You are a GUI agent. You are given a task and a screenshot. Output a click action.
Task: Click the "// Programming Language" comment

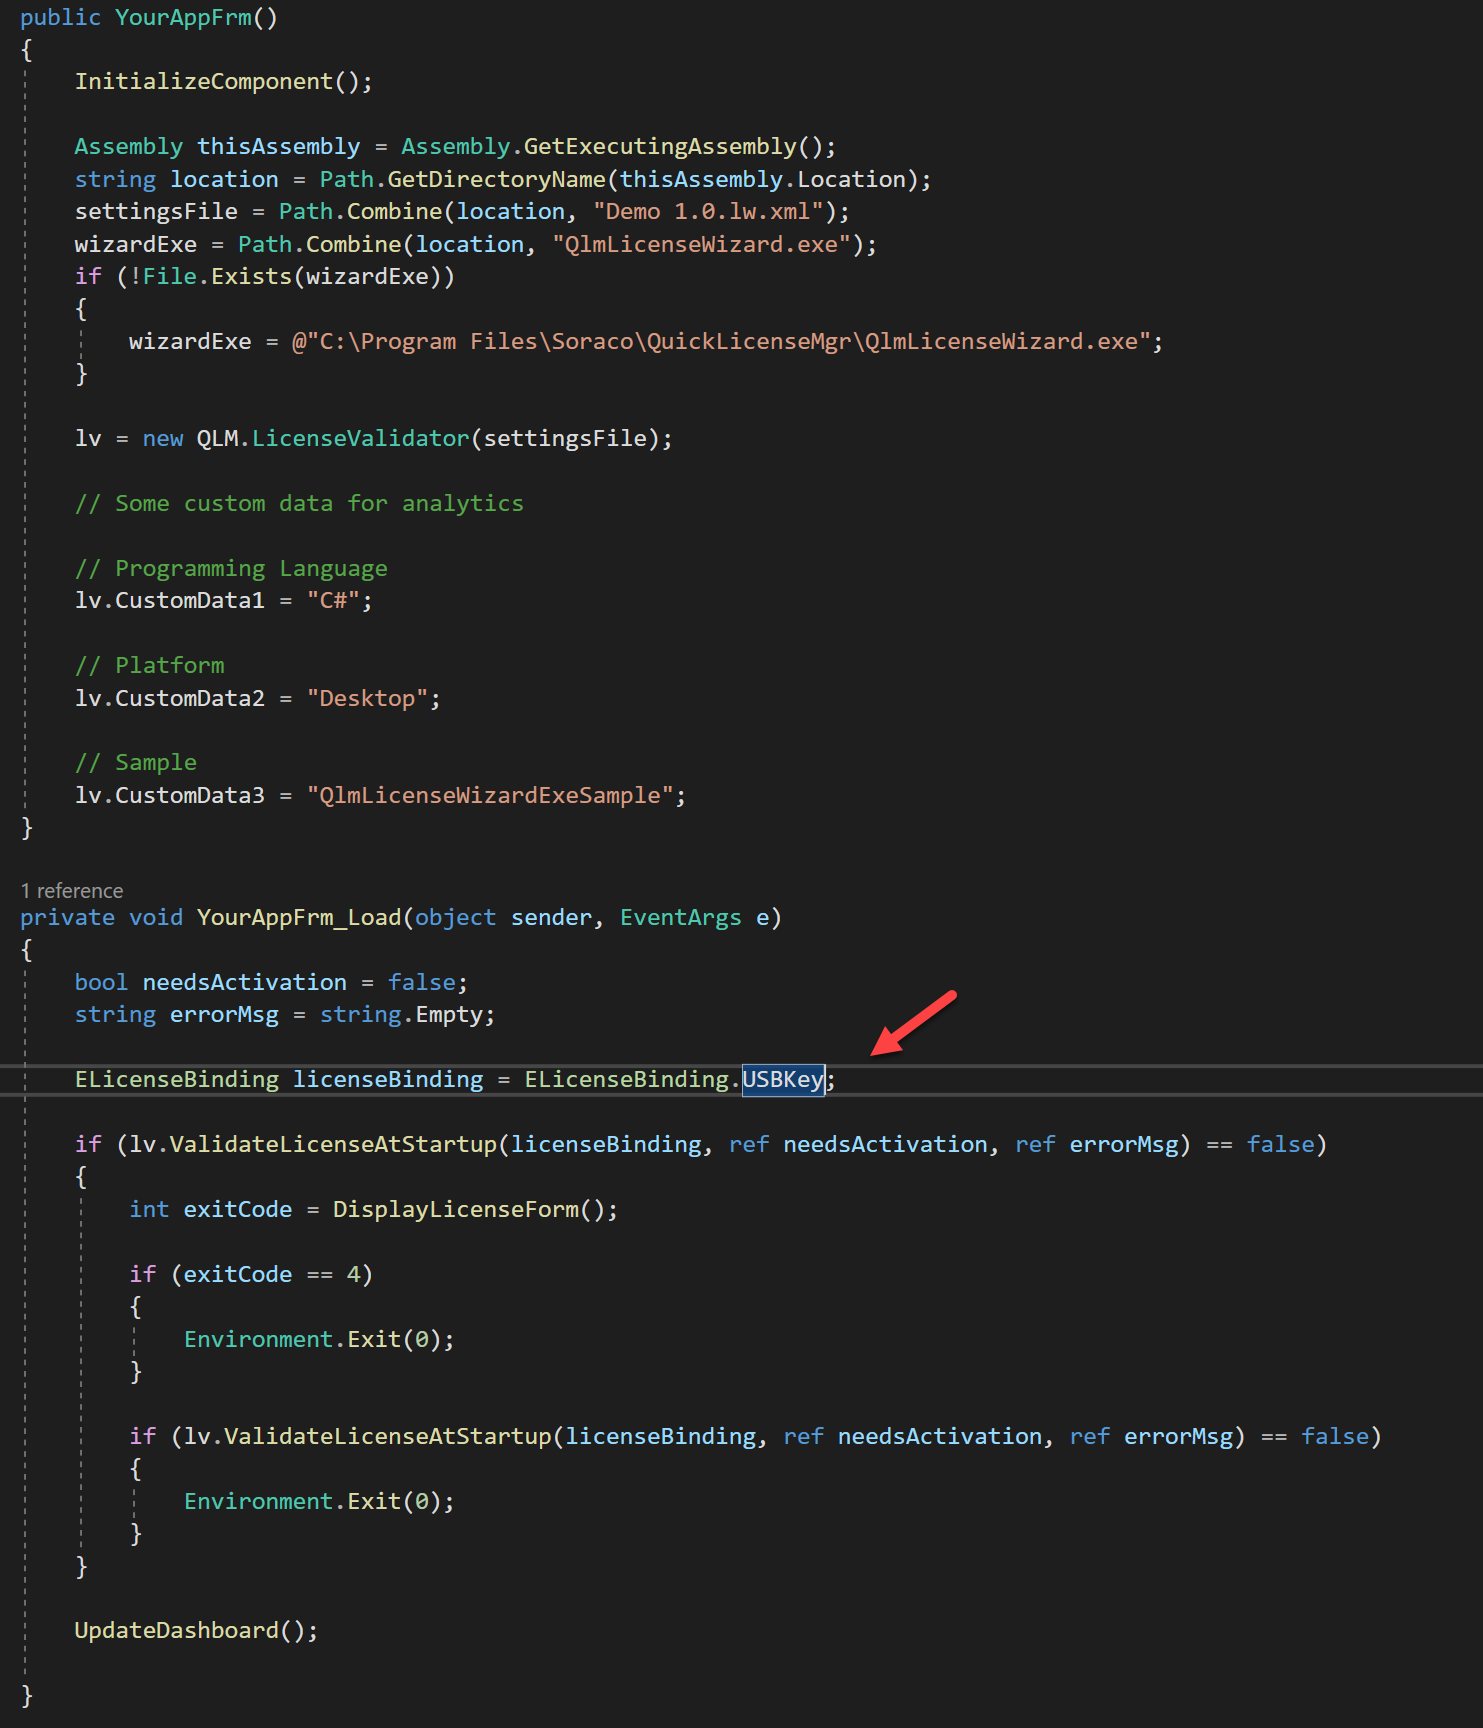pos(231,568)
